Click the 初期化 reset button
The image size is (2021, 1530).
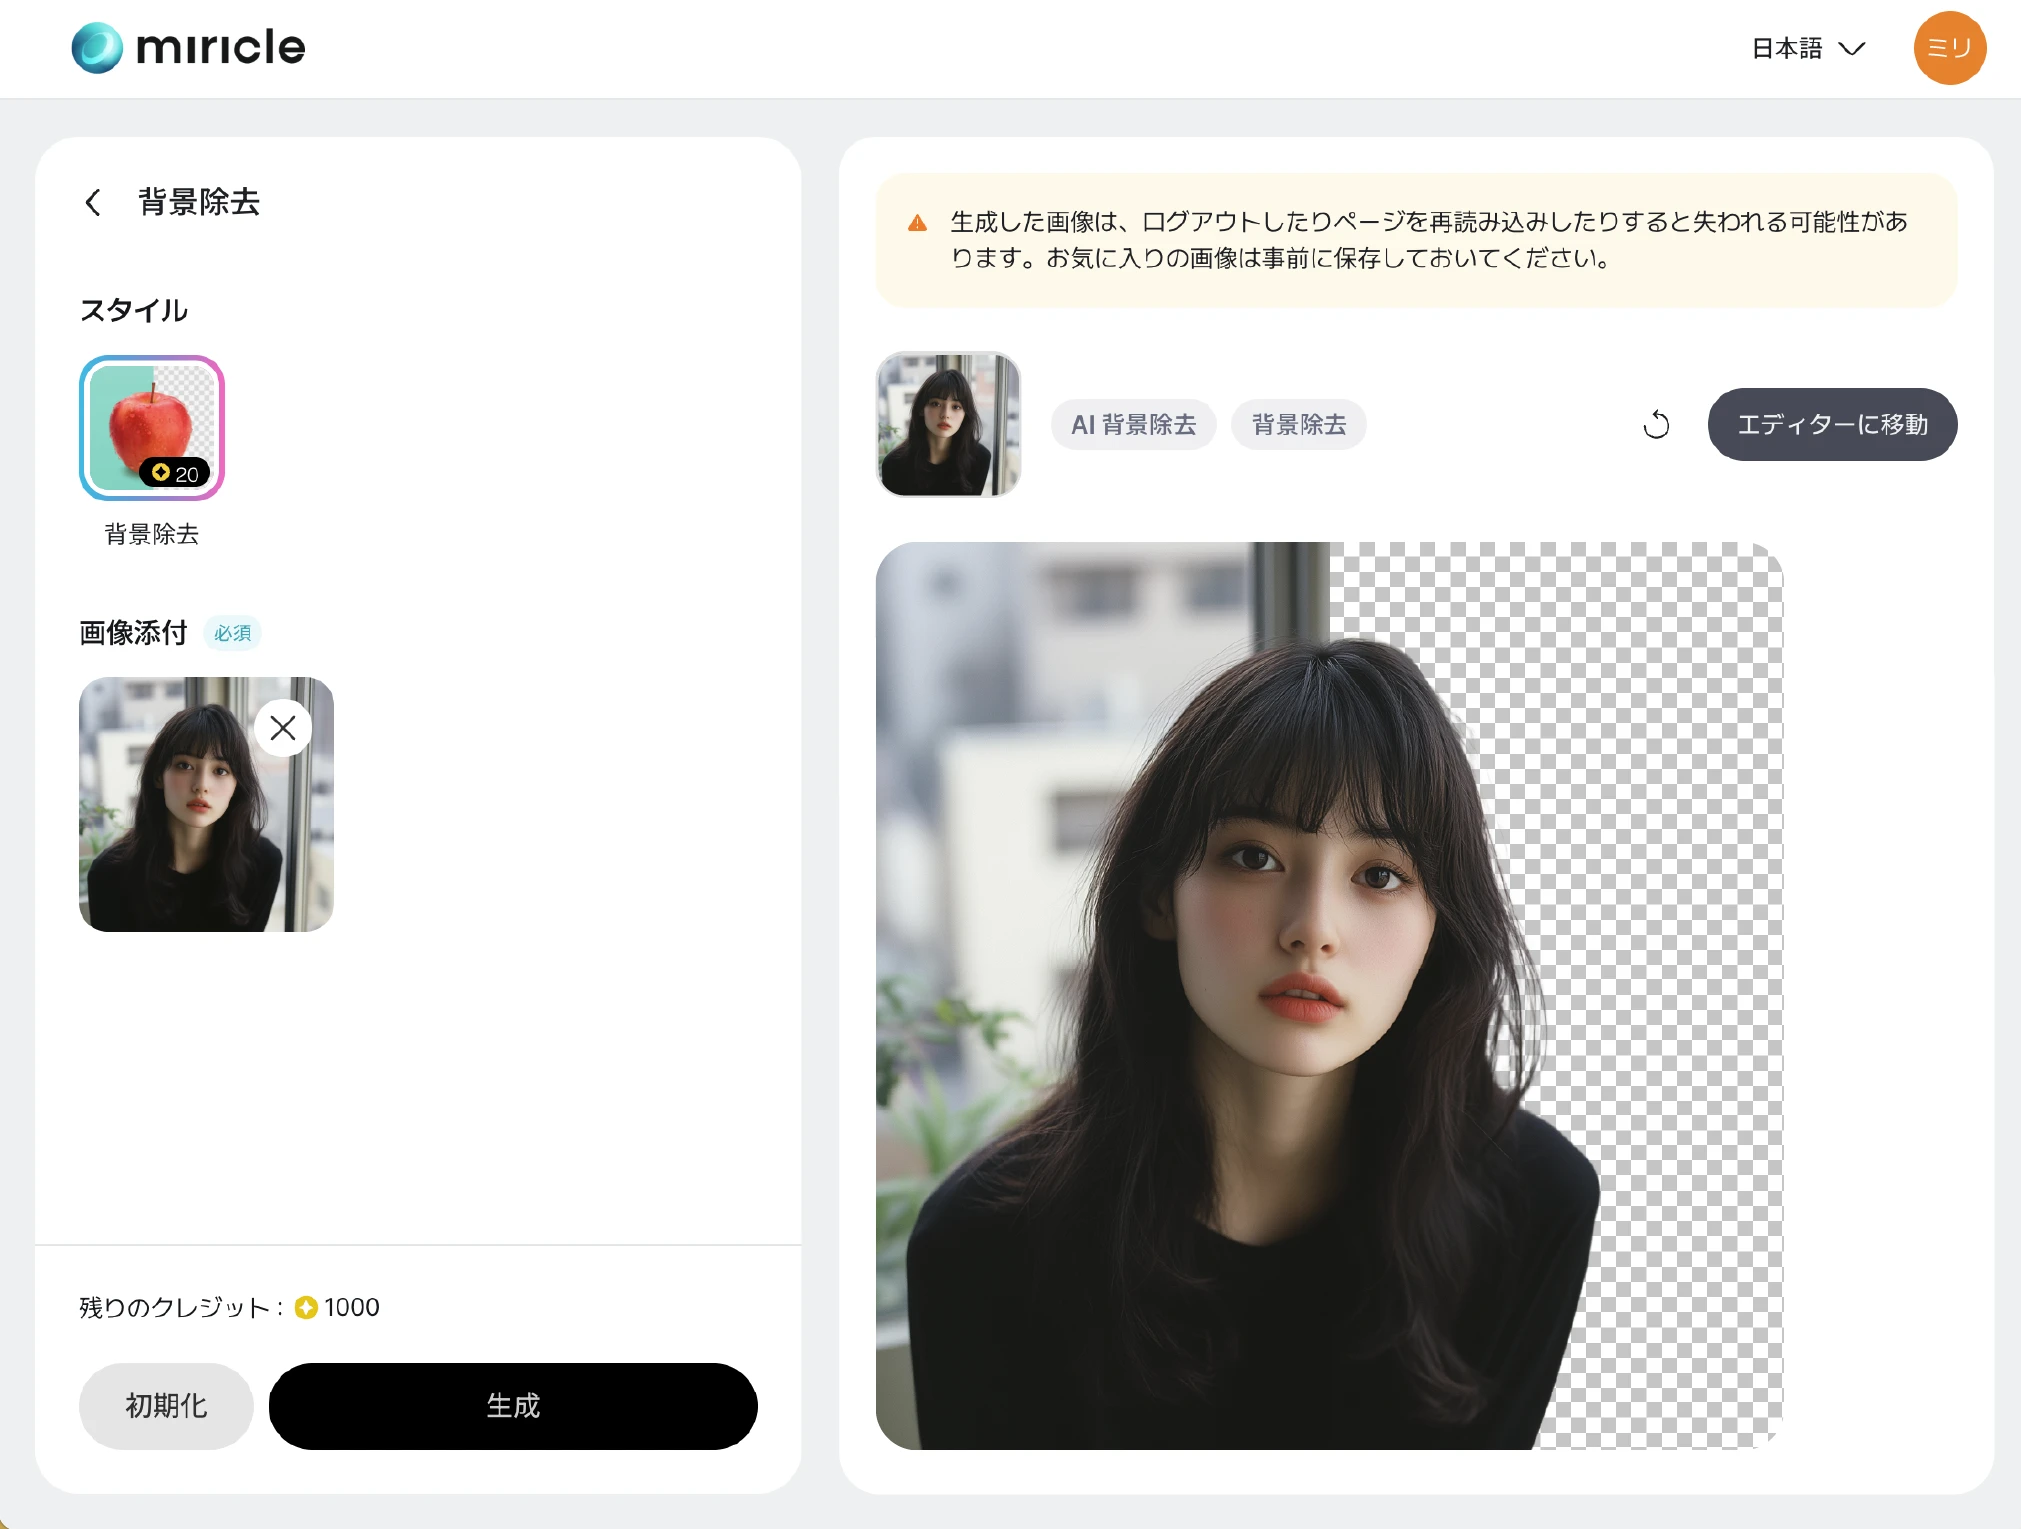point(165,1406)
